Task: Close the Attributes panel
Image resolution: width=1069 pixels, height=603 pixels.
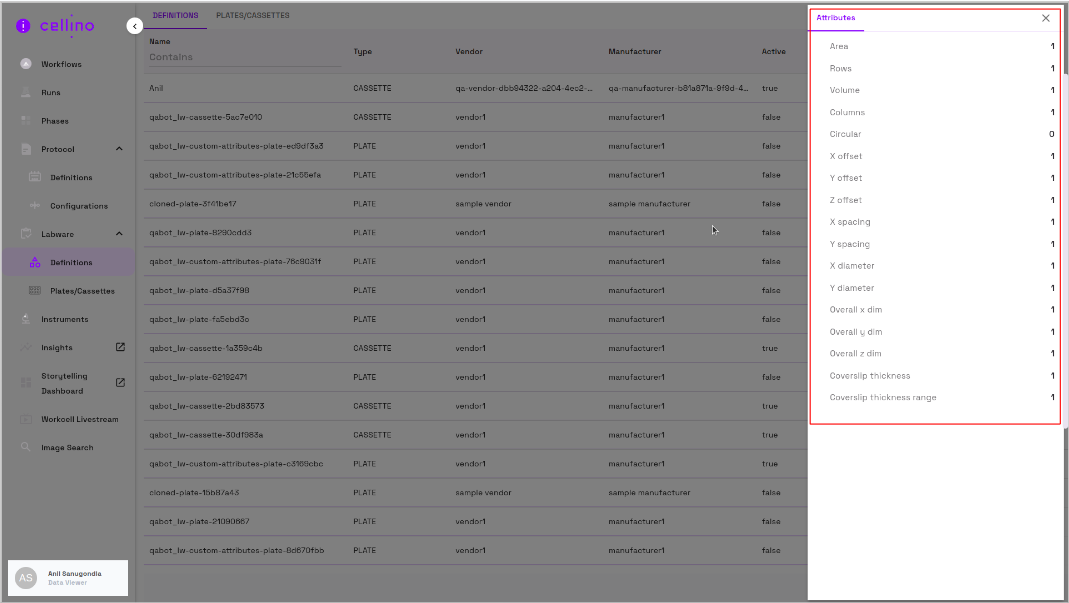Action: pos(1046,18)
